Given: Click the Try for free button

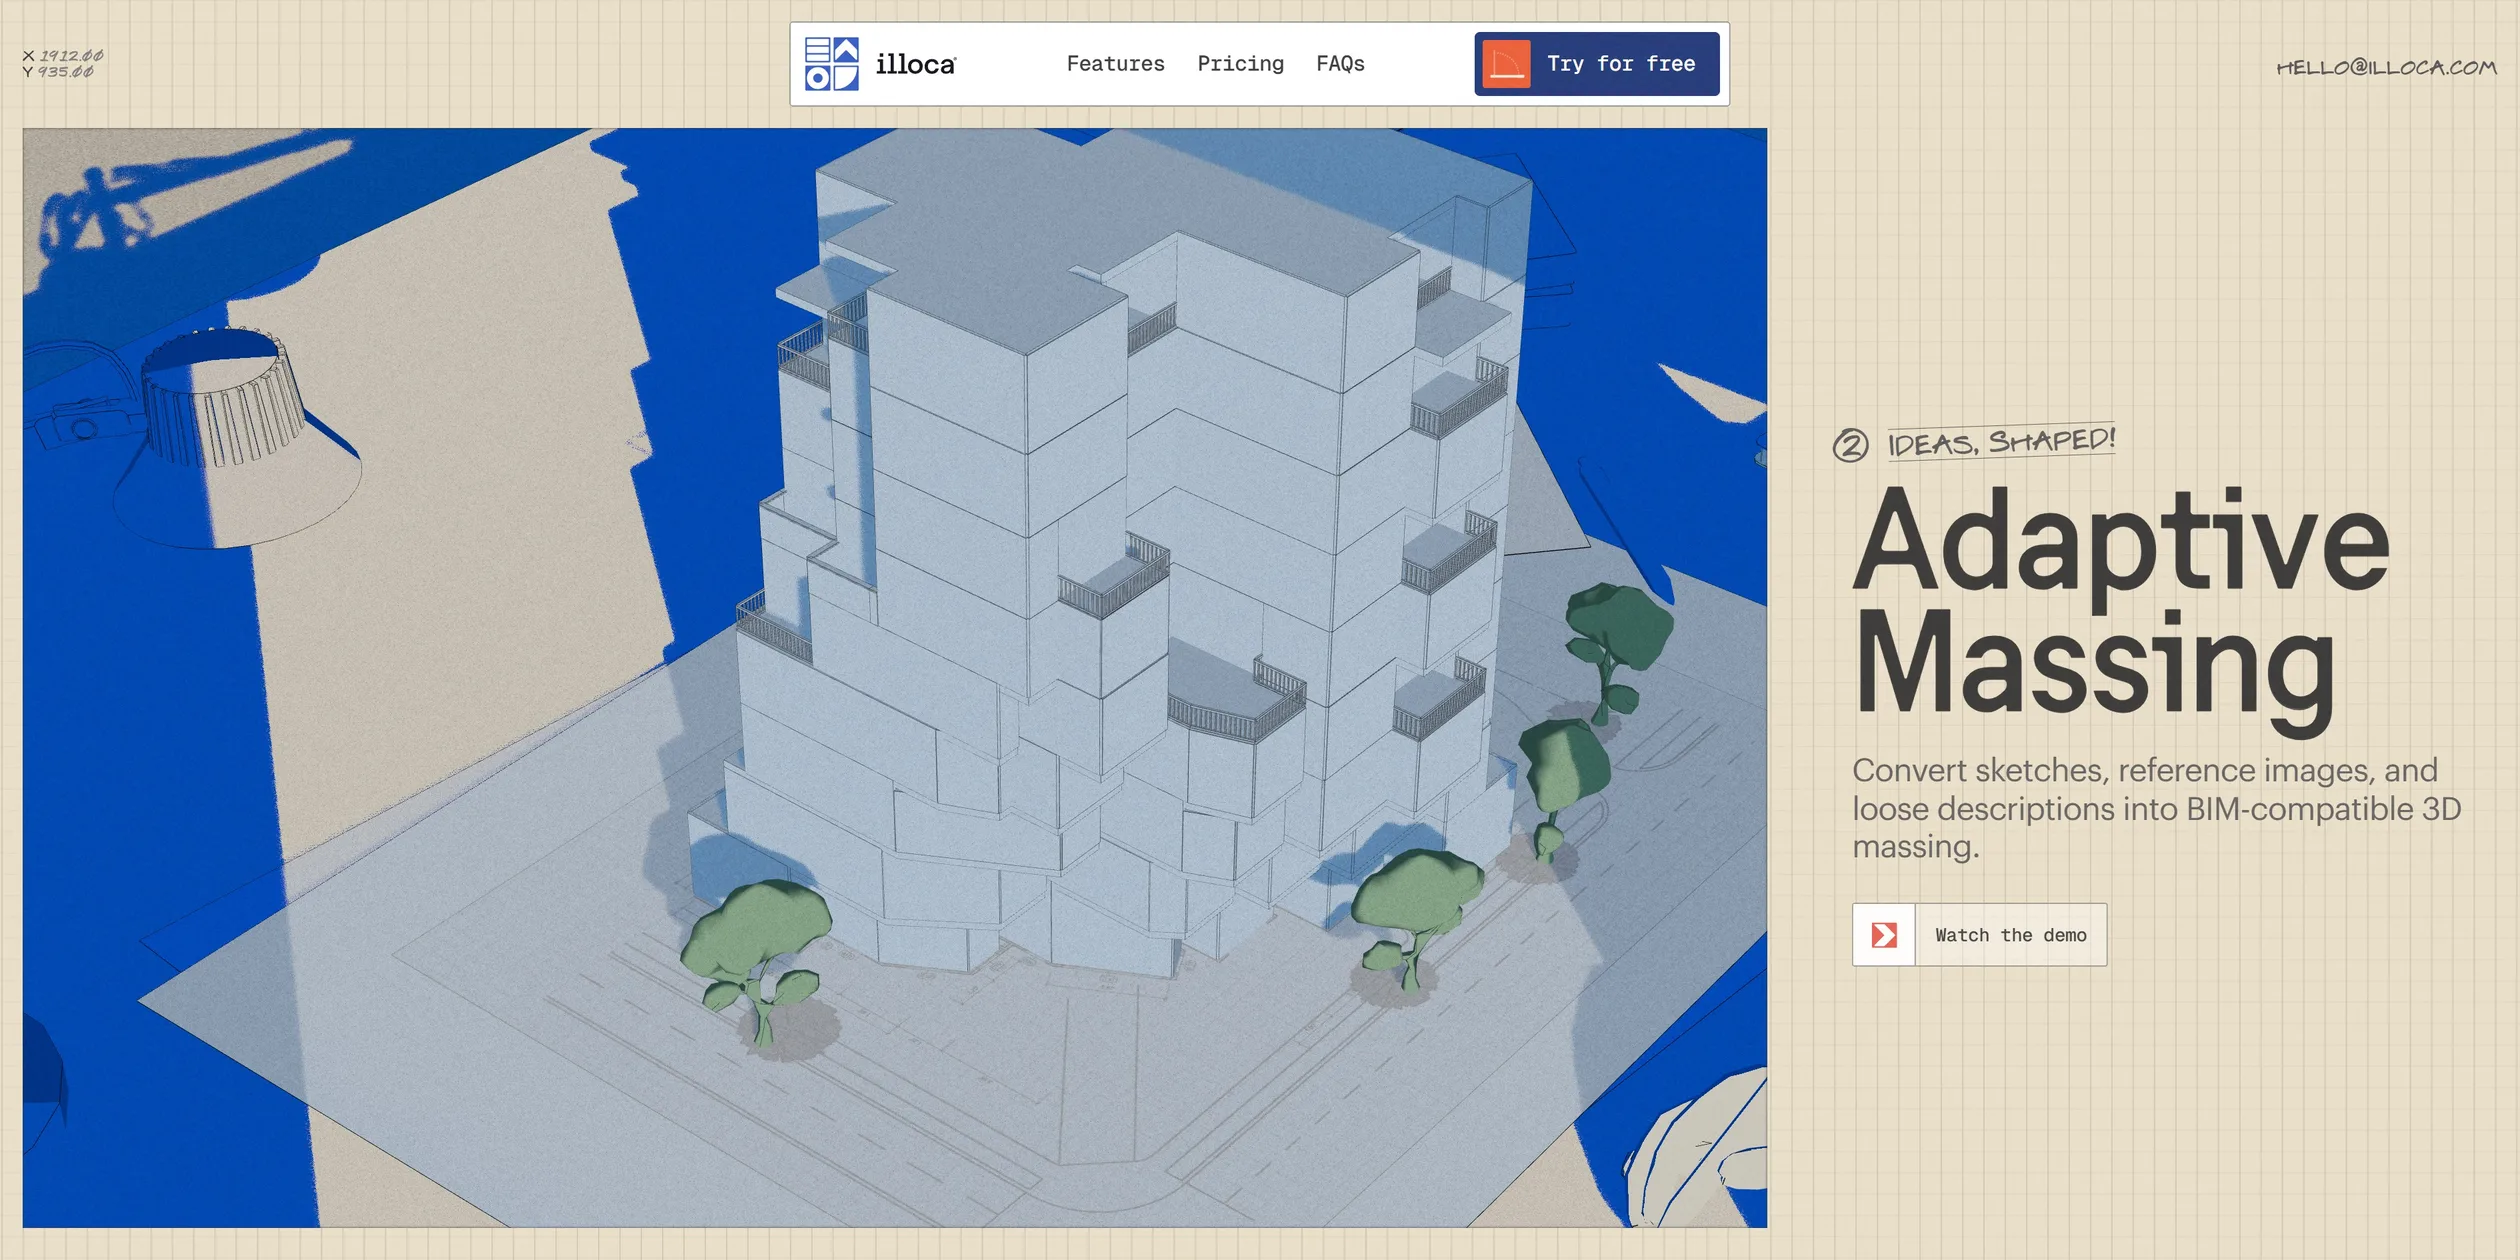Looking at the screenshot, I should click(x=1596, y=64).
